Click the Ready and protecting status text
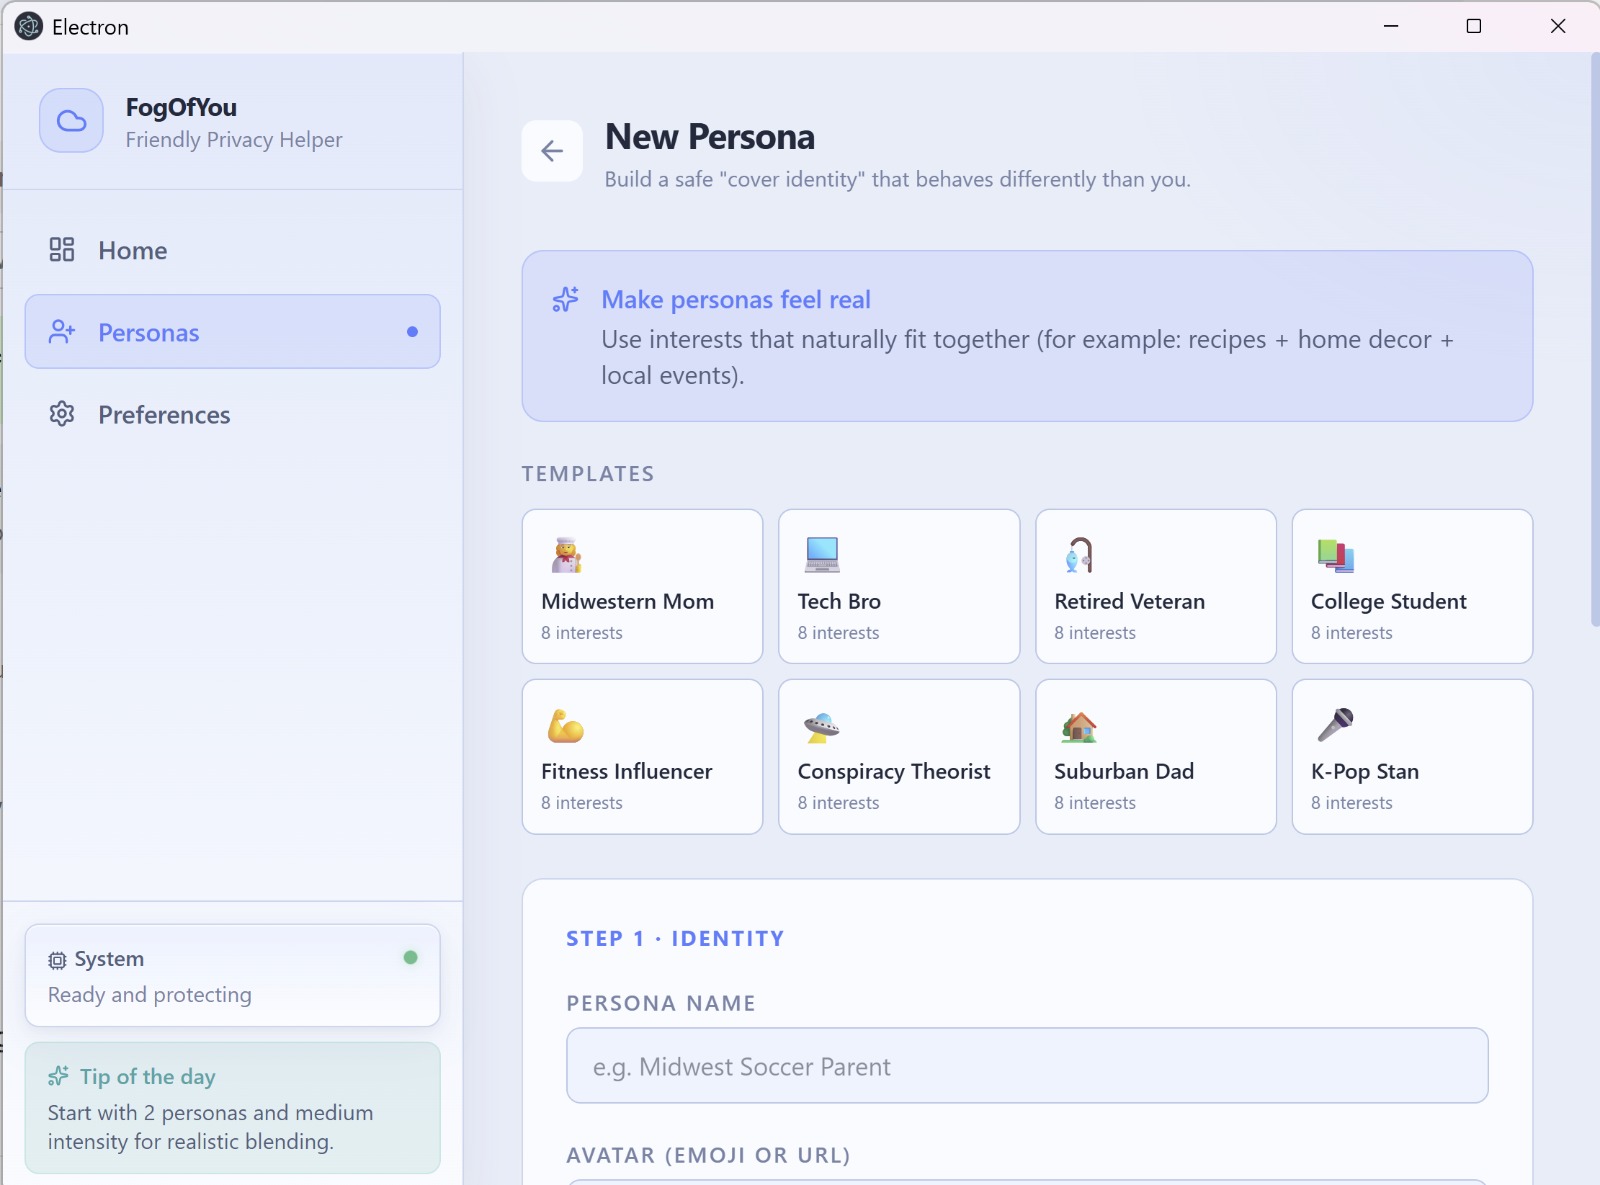The image size is (1600, 1185). 150,995
